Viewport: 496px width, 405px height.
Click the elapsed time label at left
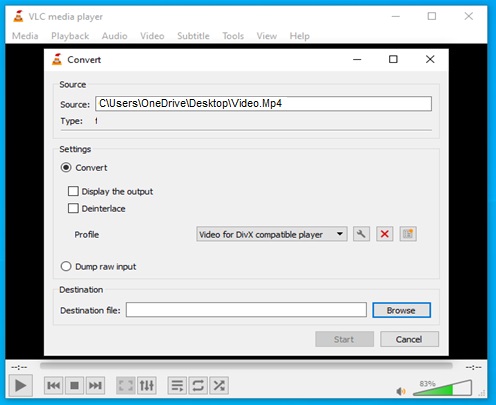(x=19, y=367)
